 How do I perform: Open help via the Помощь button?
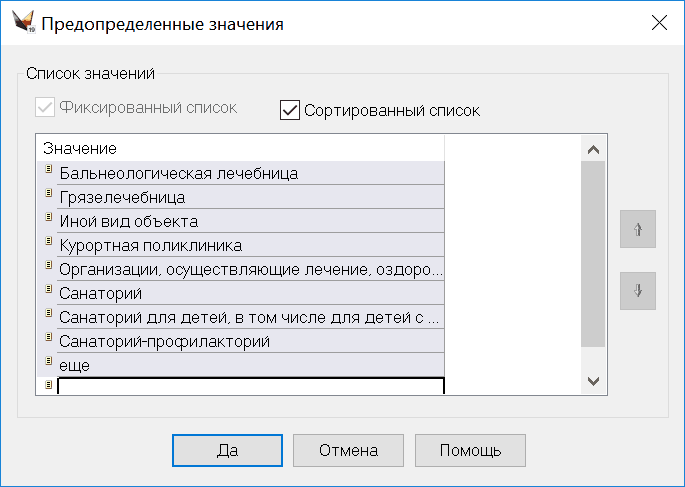point(470,450)
